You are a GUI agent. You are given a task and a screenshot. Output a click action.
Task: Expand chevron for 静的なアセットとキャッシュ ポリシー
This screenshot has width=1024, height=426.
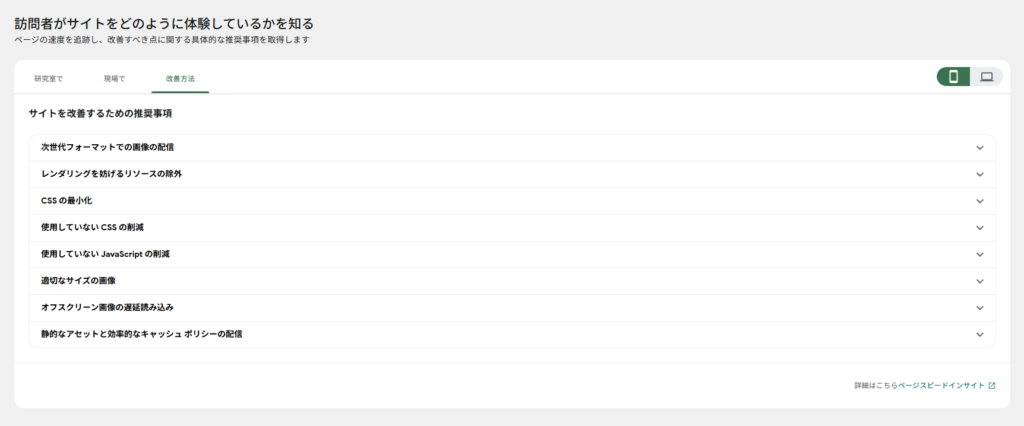click(x=980, y=335)
